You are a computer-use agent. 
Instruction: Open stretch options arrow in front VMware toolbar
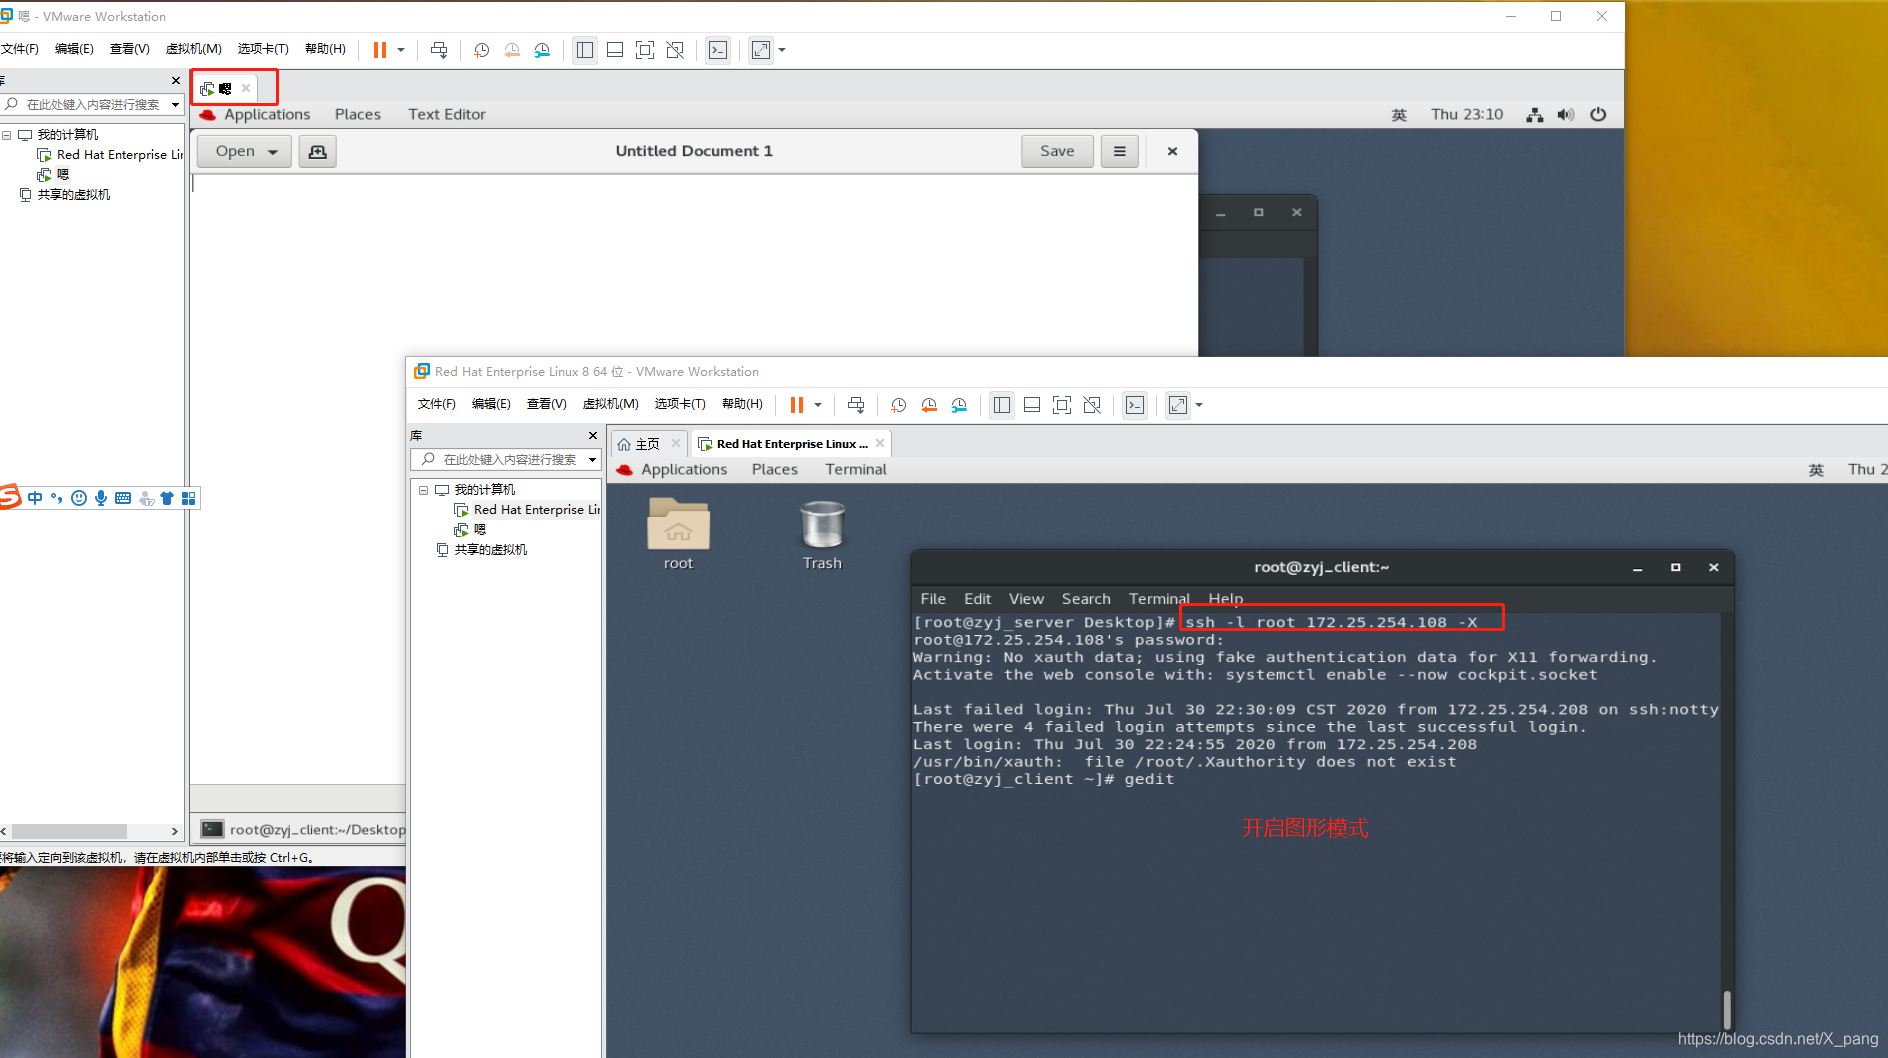(1199, 405)
